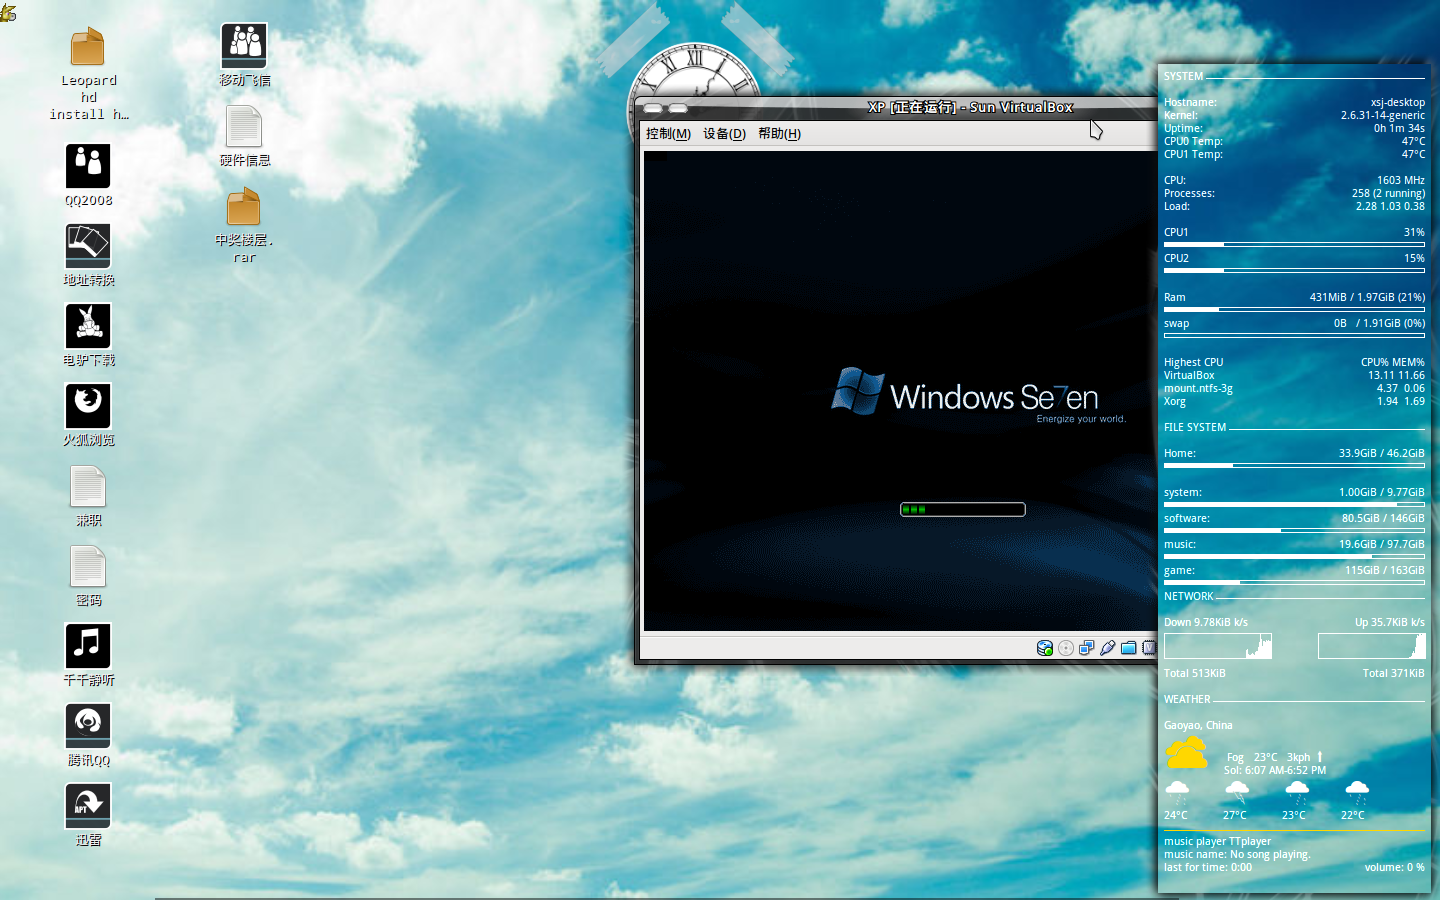This screenshot has width=1440, height=900.
Task: Click the Xorg process row
Action: [x=1294, y=401]
